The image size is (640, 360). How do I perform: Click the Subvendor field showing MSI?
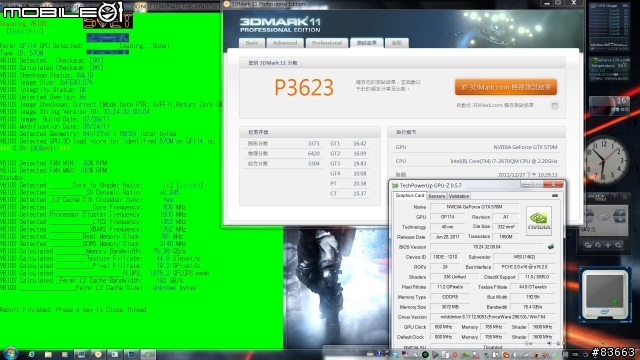(x=524, y=257)
